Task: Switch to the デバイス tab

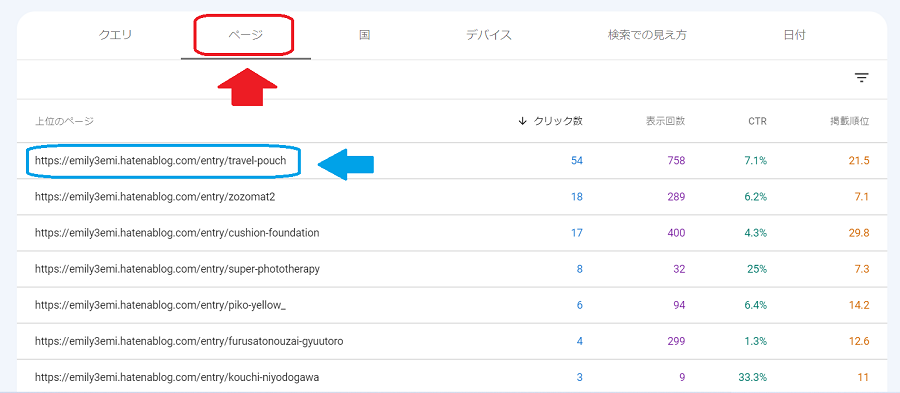Action: pyautogui.click(x=488, y=35)
